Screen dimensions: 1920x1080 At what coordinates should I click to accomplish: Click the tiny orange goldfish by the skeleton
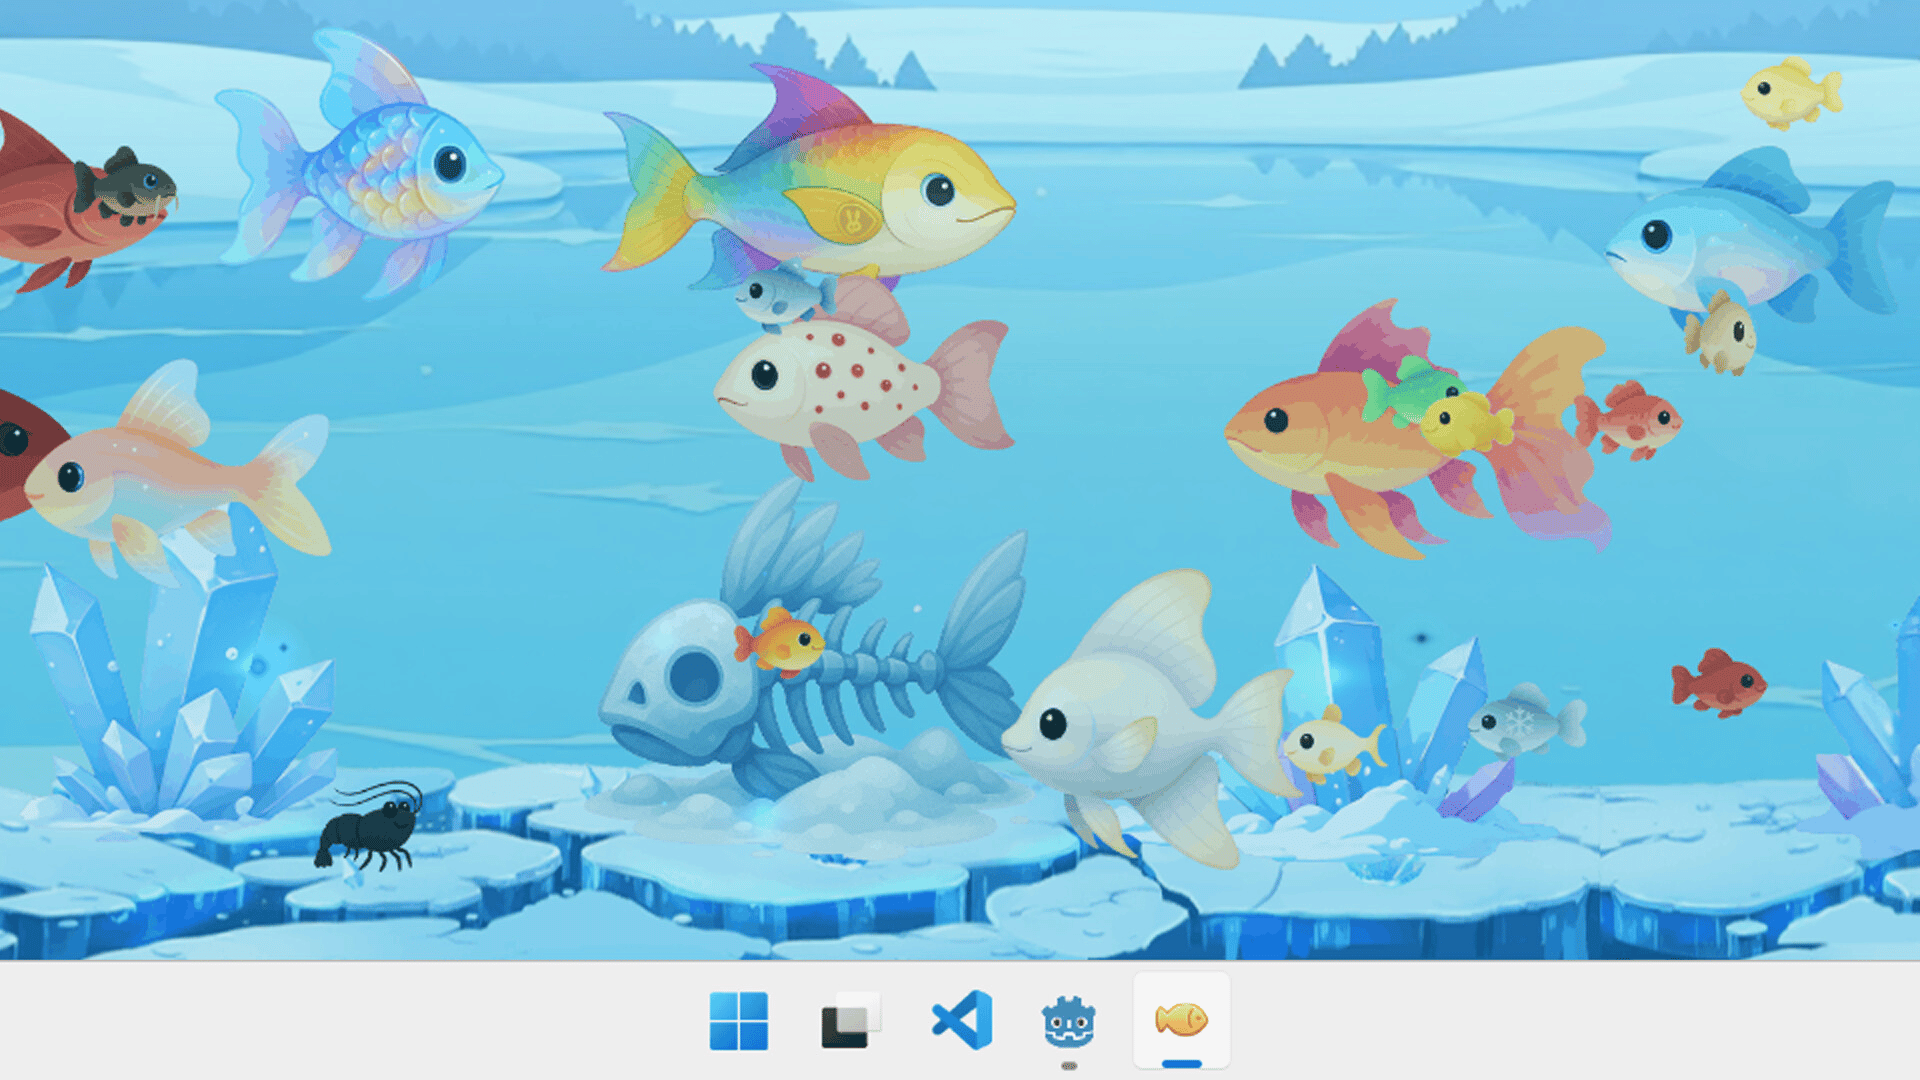click(x=780, y=641)
